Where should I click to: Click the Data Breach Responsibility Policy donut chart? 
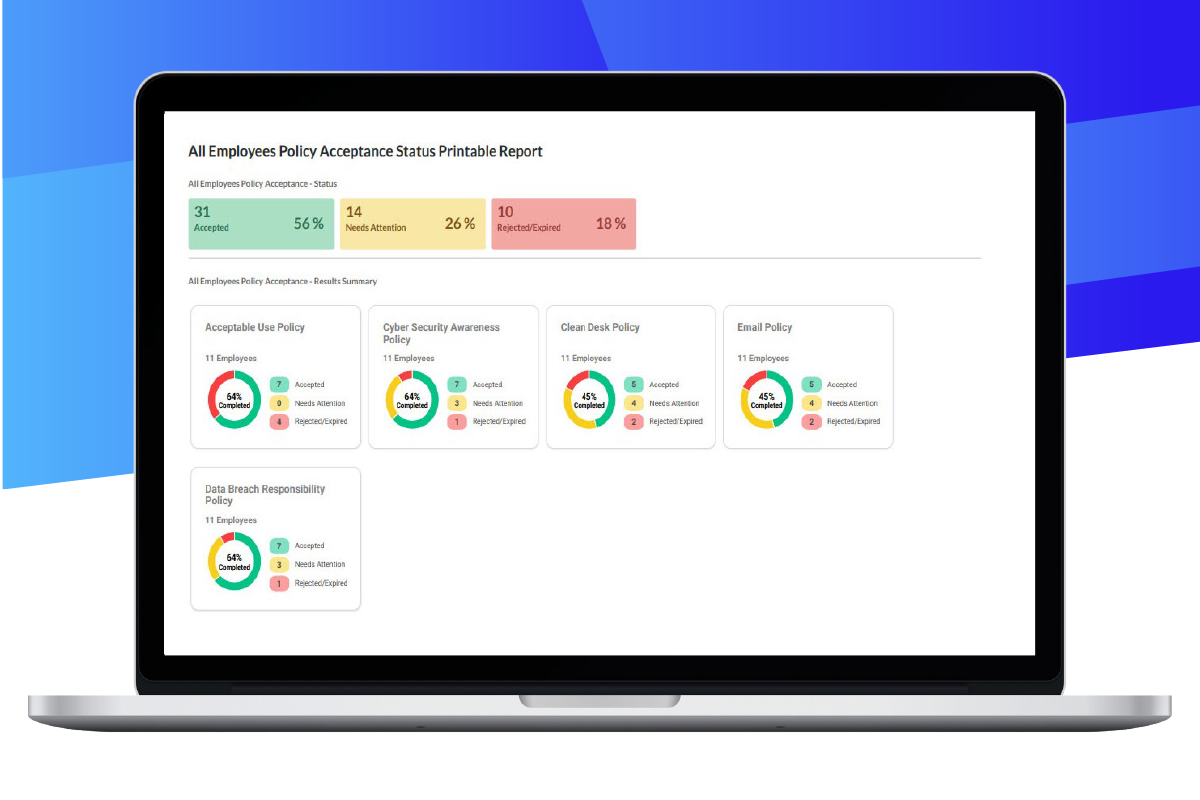(234, 562)
